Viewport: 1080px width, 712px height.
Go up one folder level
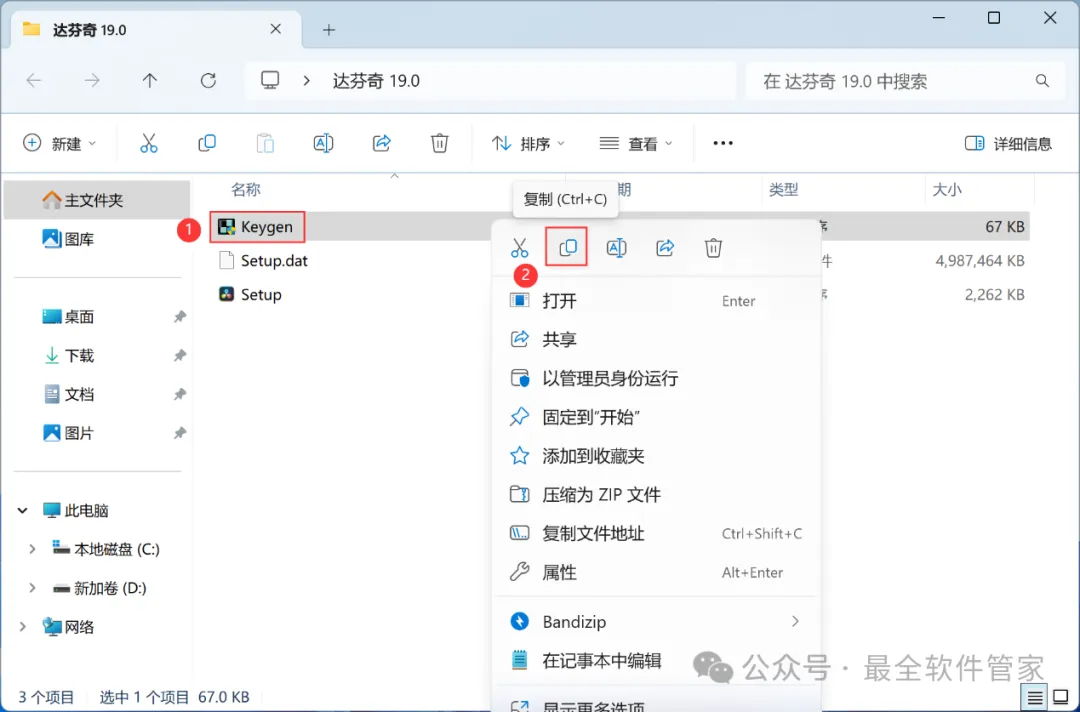pos(149,81)
